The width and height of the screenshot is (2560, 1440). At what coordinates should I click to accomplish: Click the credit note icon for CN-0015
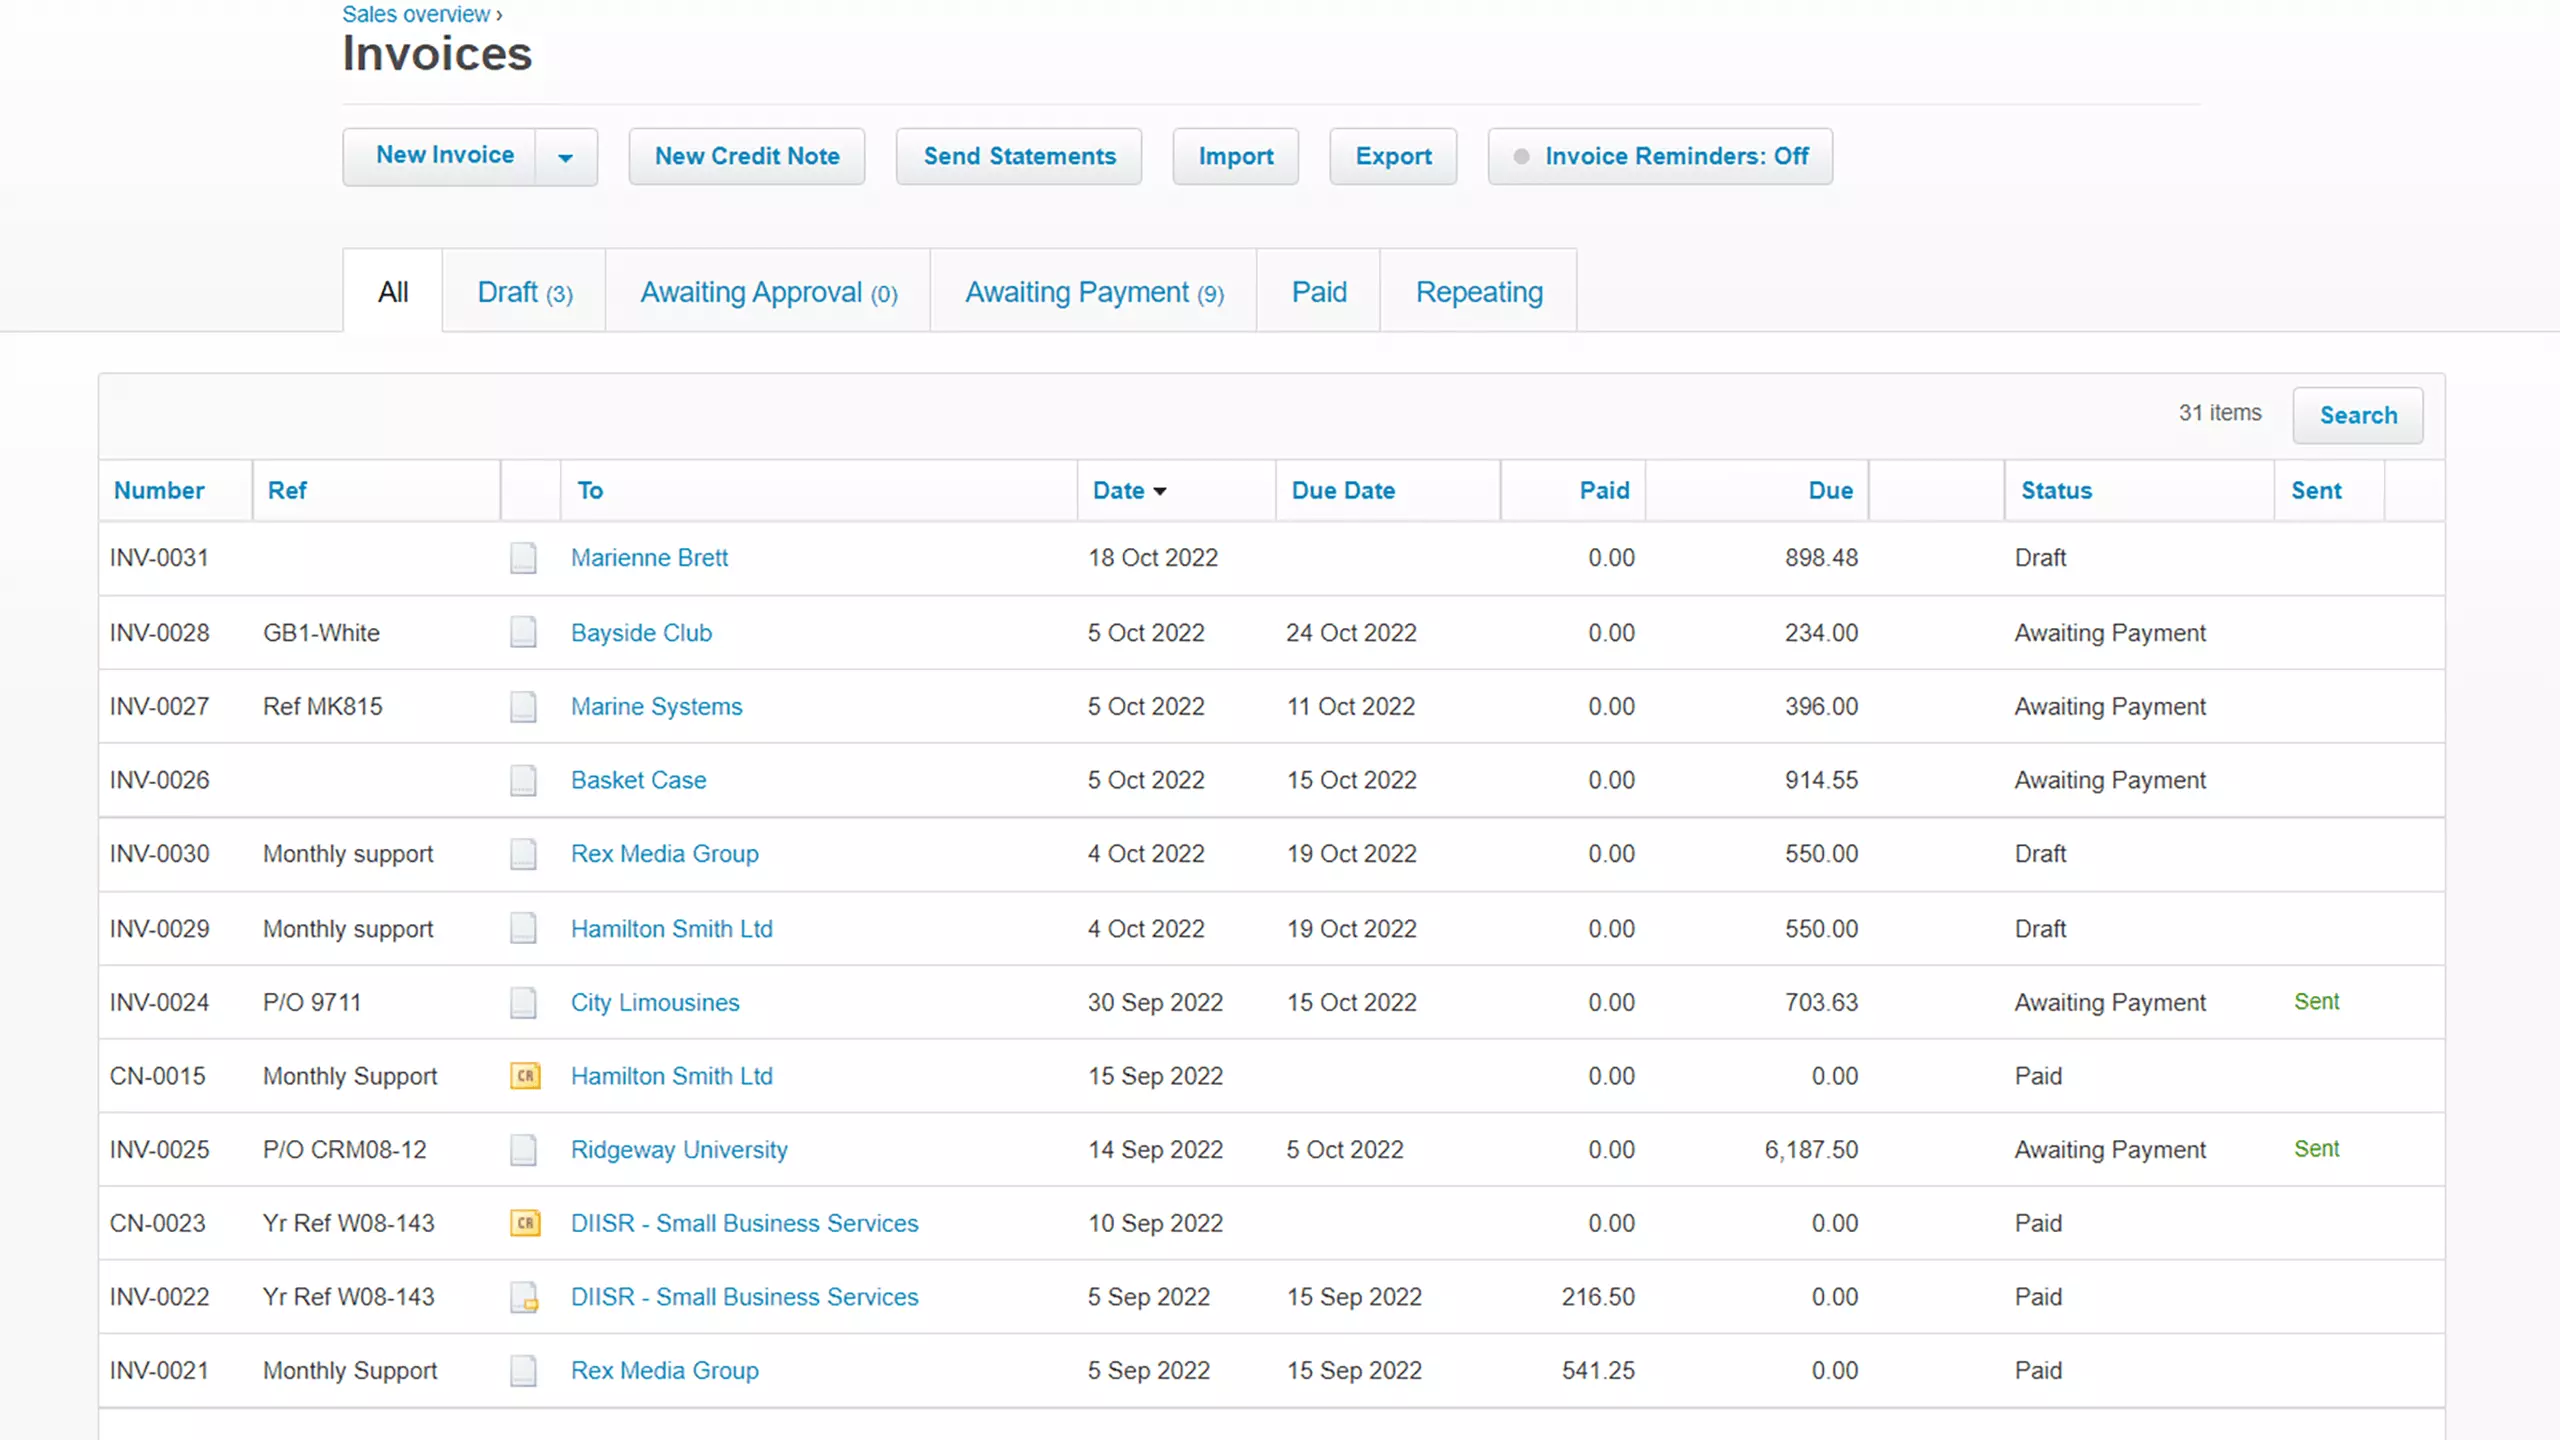point(525,1076)
